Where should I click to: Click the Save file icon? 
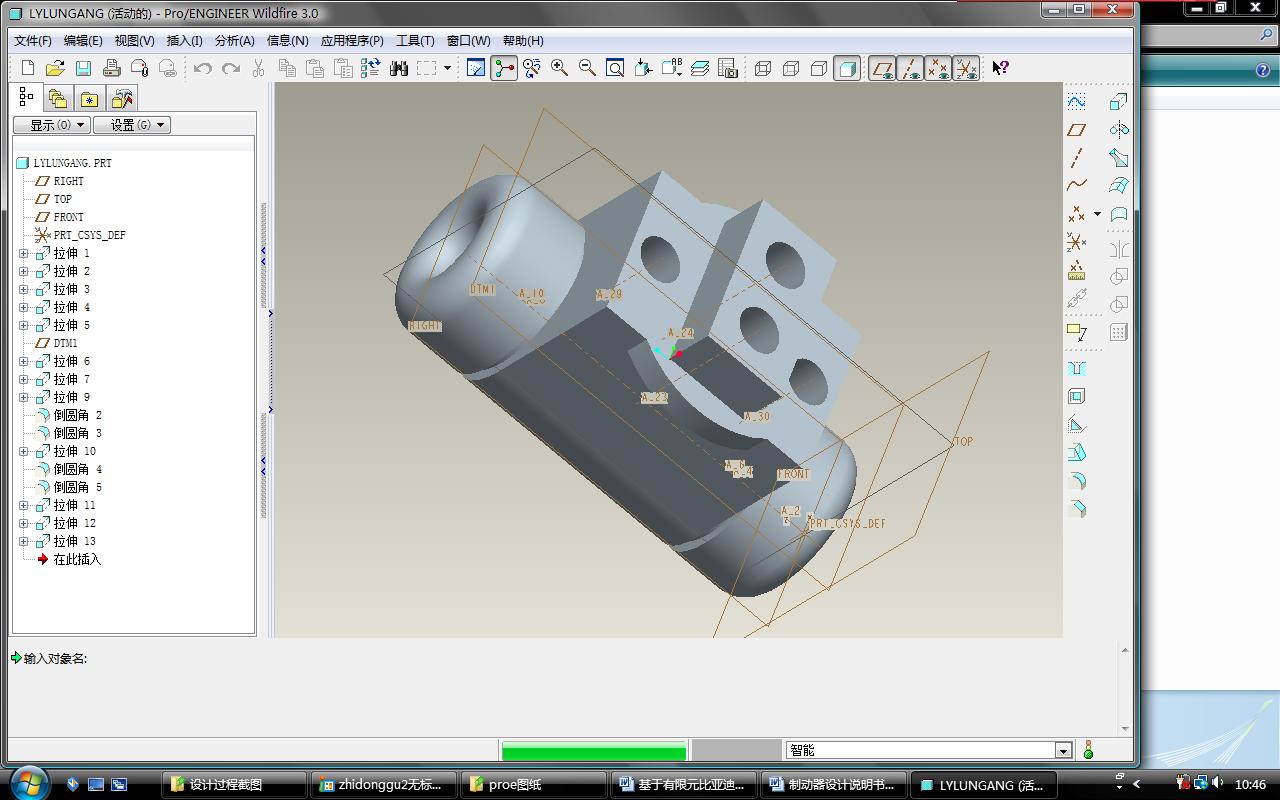tap(83, 68)
